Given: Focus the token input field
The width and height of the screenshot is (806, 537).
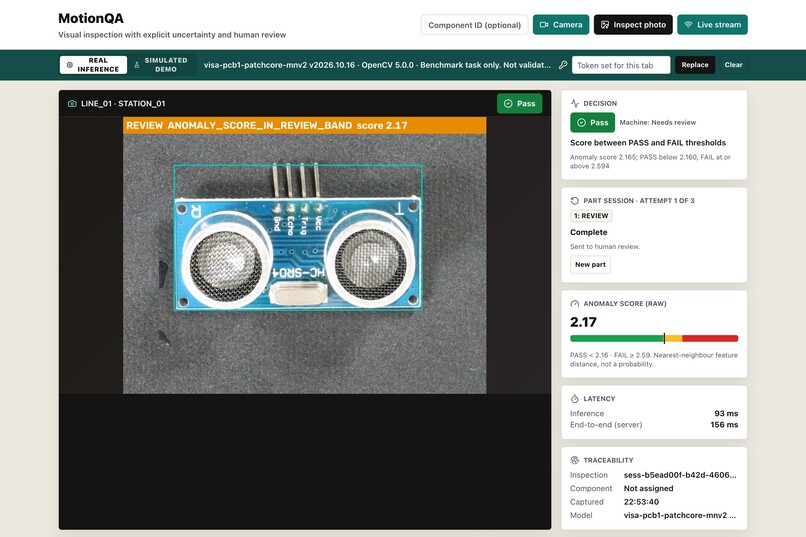Looking at the screenshot, I should coord(620,65).
